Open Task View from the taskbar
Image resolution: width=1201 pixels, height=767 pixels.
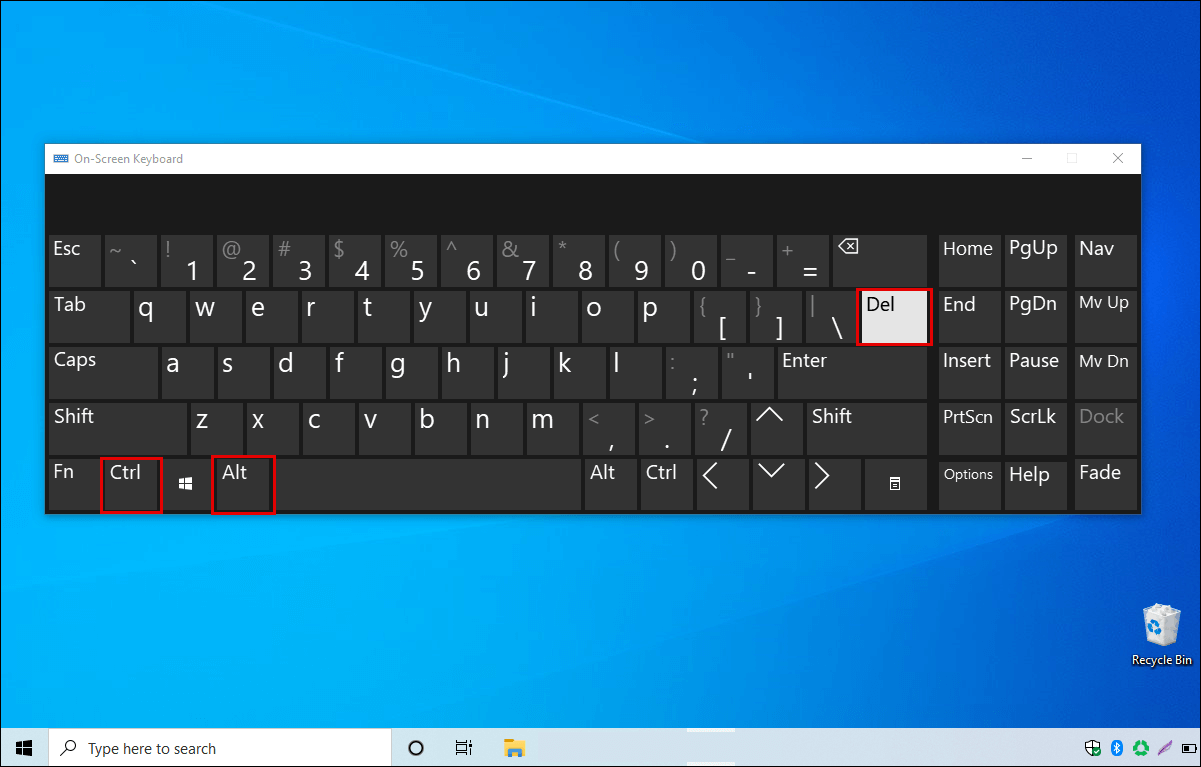click(463, 747)
